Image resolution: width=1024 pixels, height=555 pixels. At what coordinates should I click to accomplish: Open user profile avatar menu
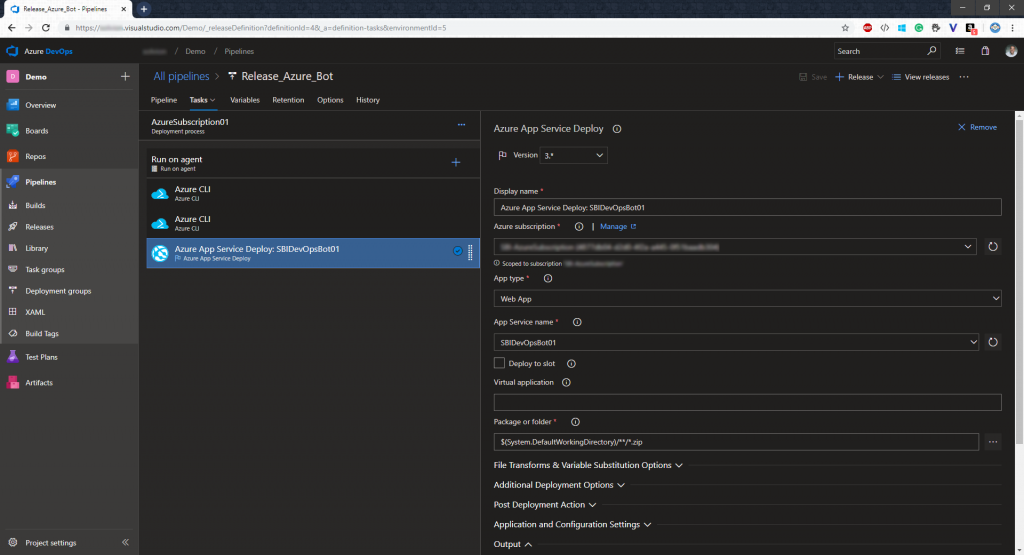pyautogui.click(x=1011, y=51)
